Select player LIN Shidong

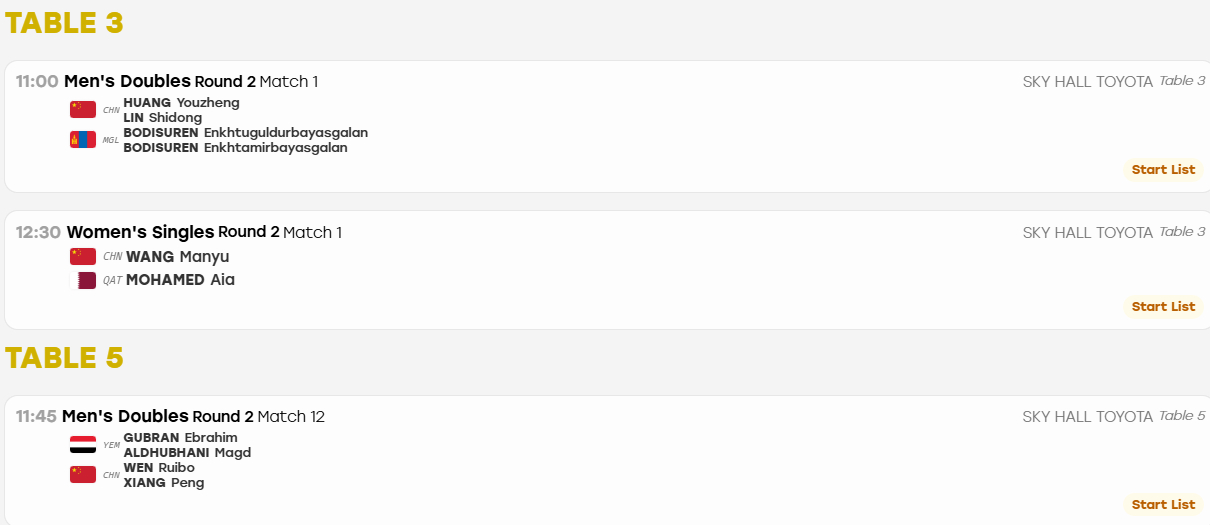(x=162, y=118)
